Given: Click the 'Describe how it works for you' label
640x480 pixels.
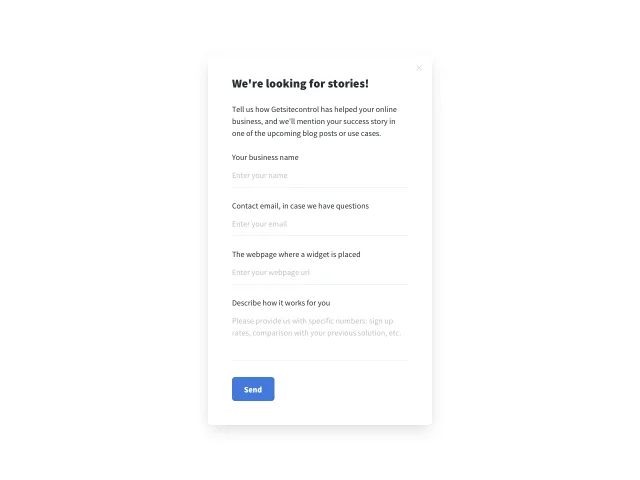Looking at the screenshot, I should 281,303.
